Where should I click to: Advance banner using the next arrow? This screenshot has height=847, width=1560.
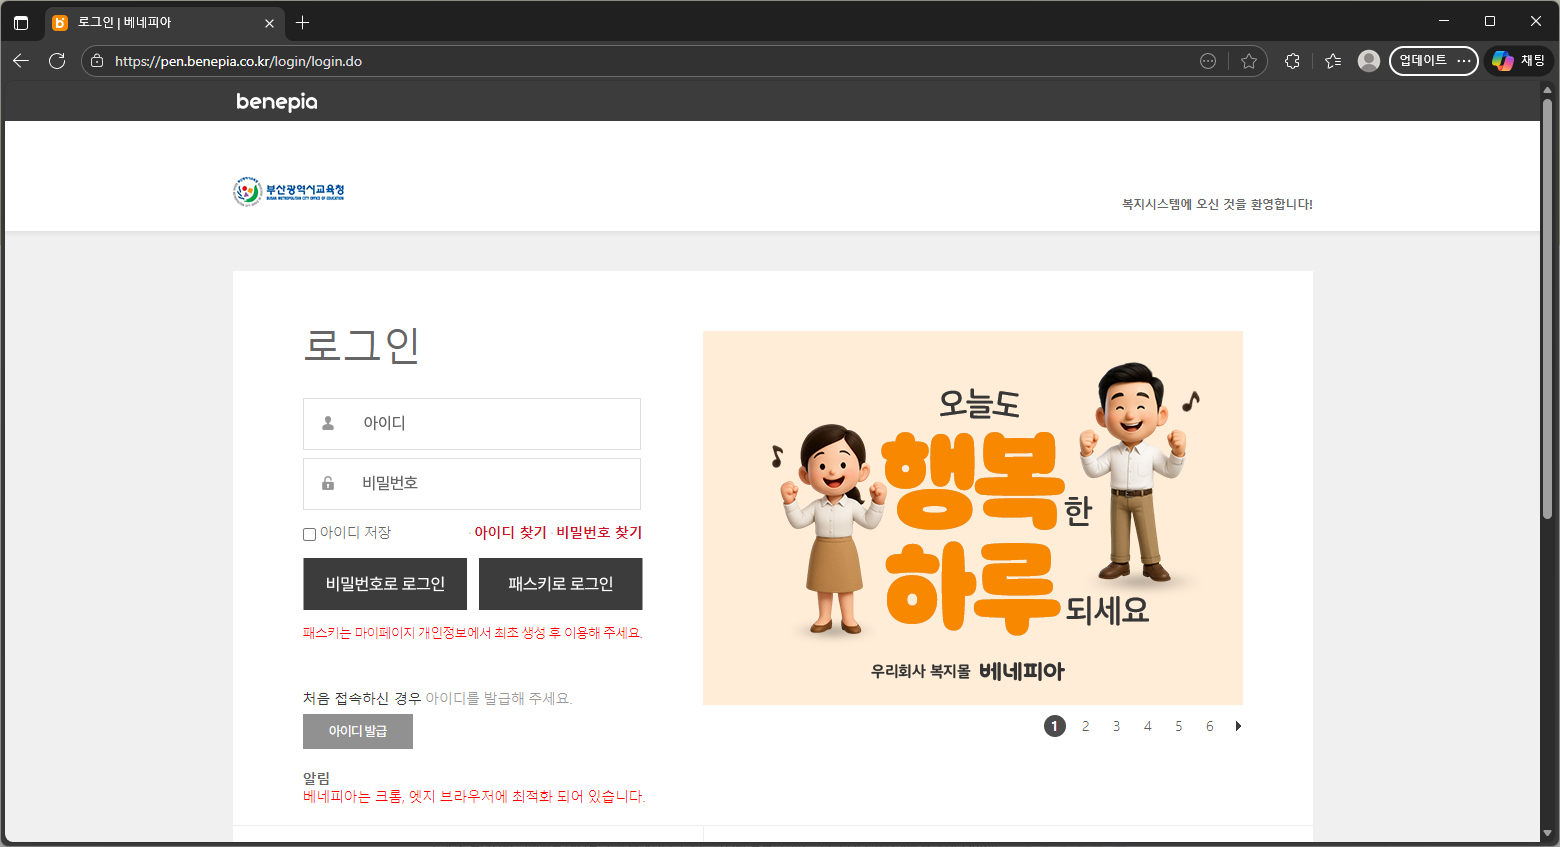(1238, 726)
